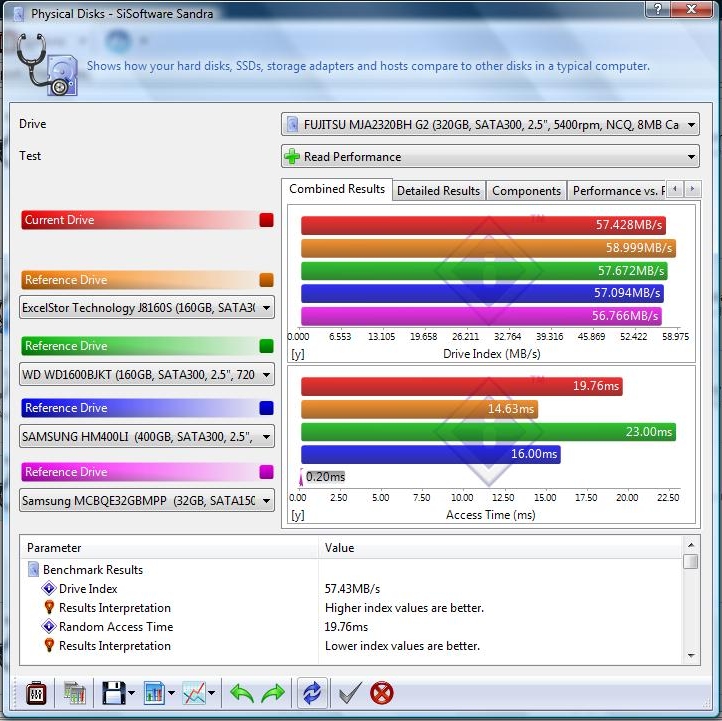Open the Drive selection dropdown

[x=490, y=125]
